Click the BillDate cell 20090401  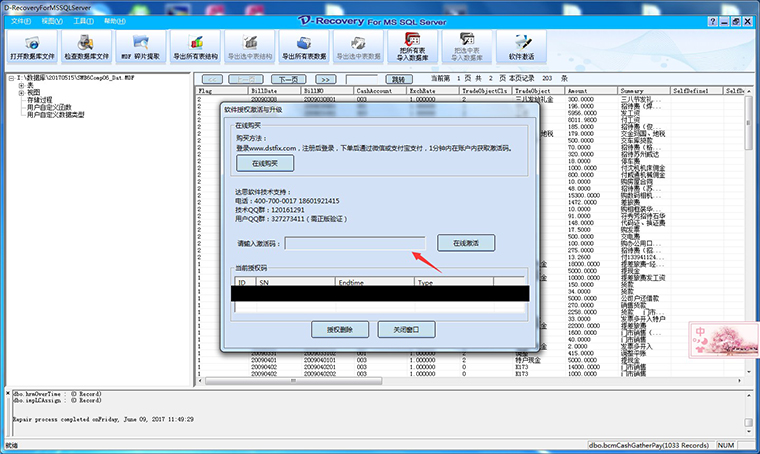(x=264, y=360)
